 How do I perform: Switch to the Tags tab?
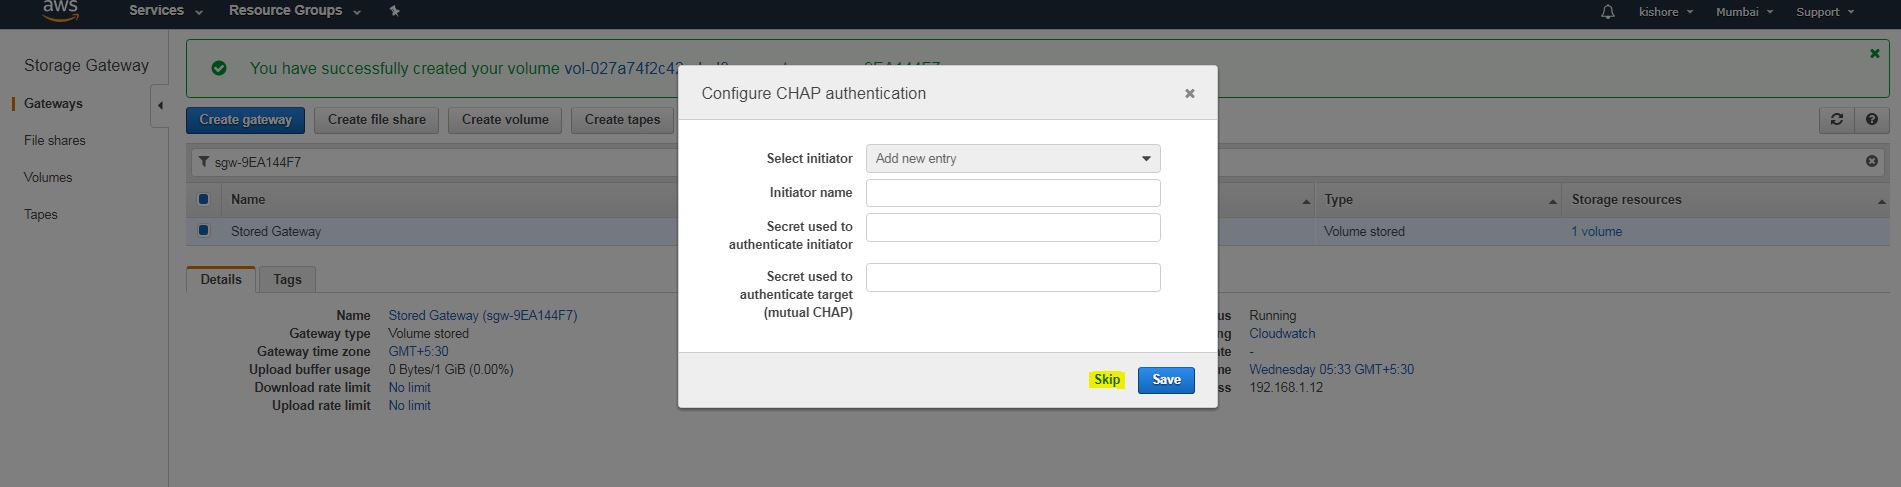click(287, 279)
